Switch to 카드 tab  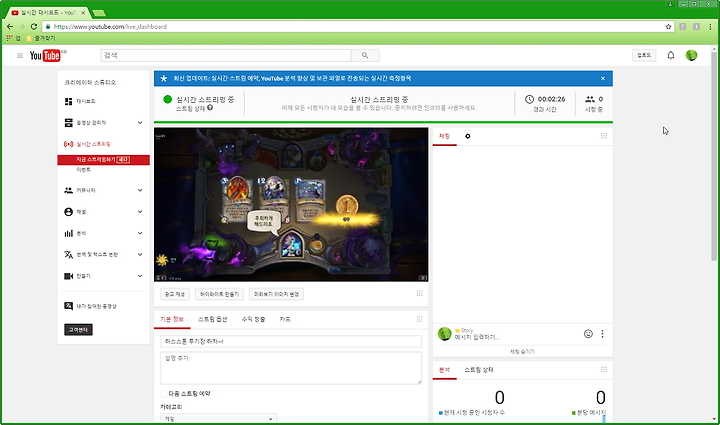tap(285, 319)
